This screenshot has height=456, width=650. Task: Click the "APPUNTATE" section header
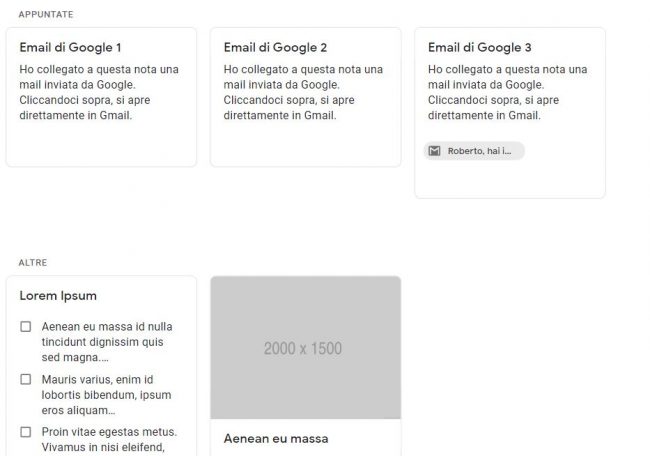(x=45, y=15)
